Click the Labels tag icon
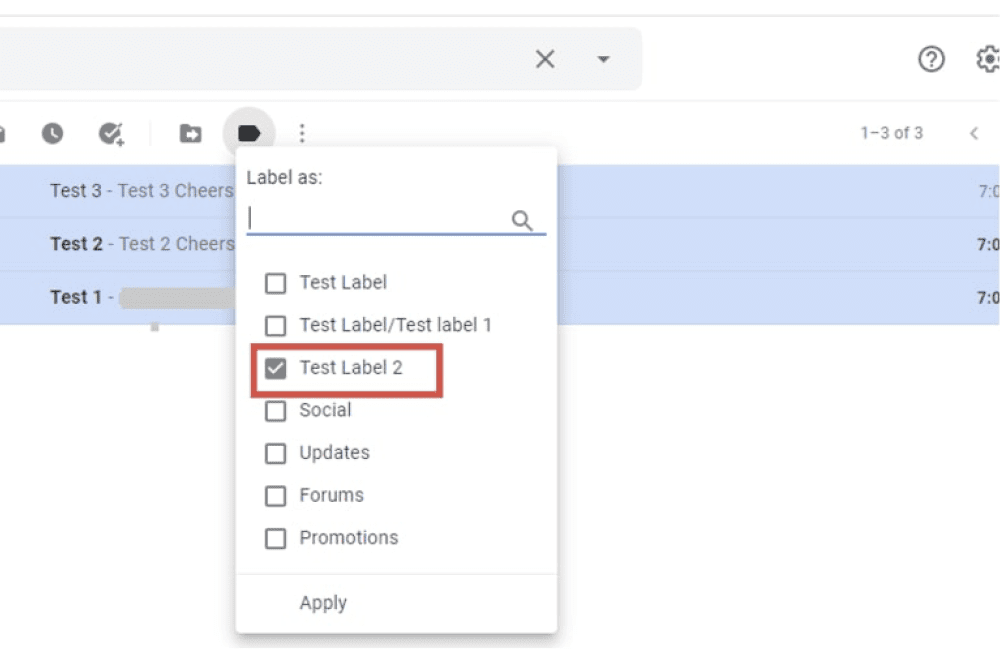Viewport: 1000px width, 652px height. 248,133
